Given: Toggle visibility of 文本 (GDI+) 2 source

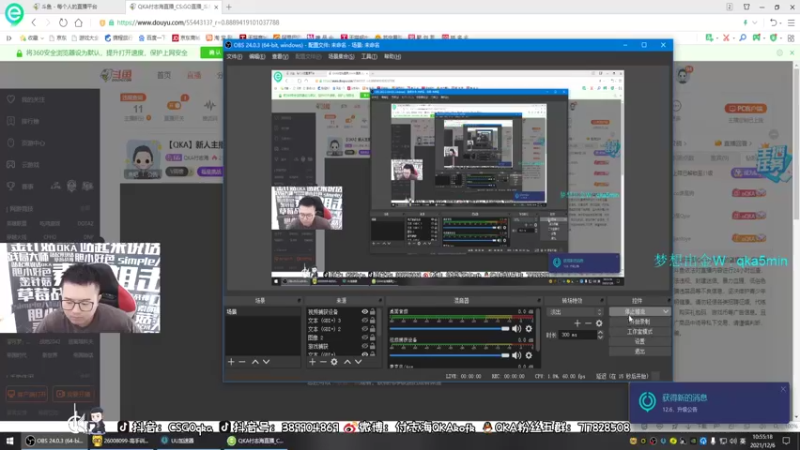Looking at the screenshot, I should tap(364, 329).
